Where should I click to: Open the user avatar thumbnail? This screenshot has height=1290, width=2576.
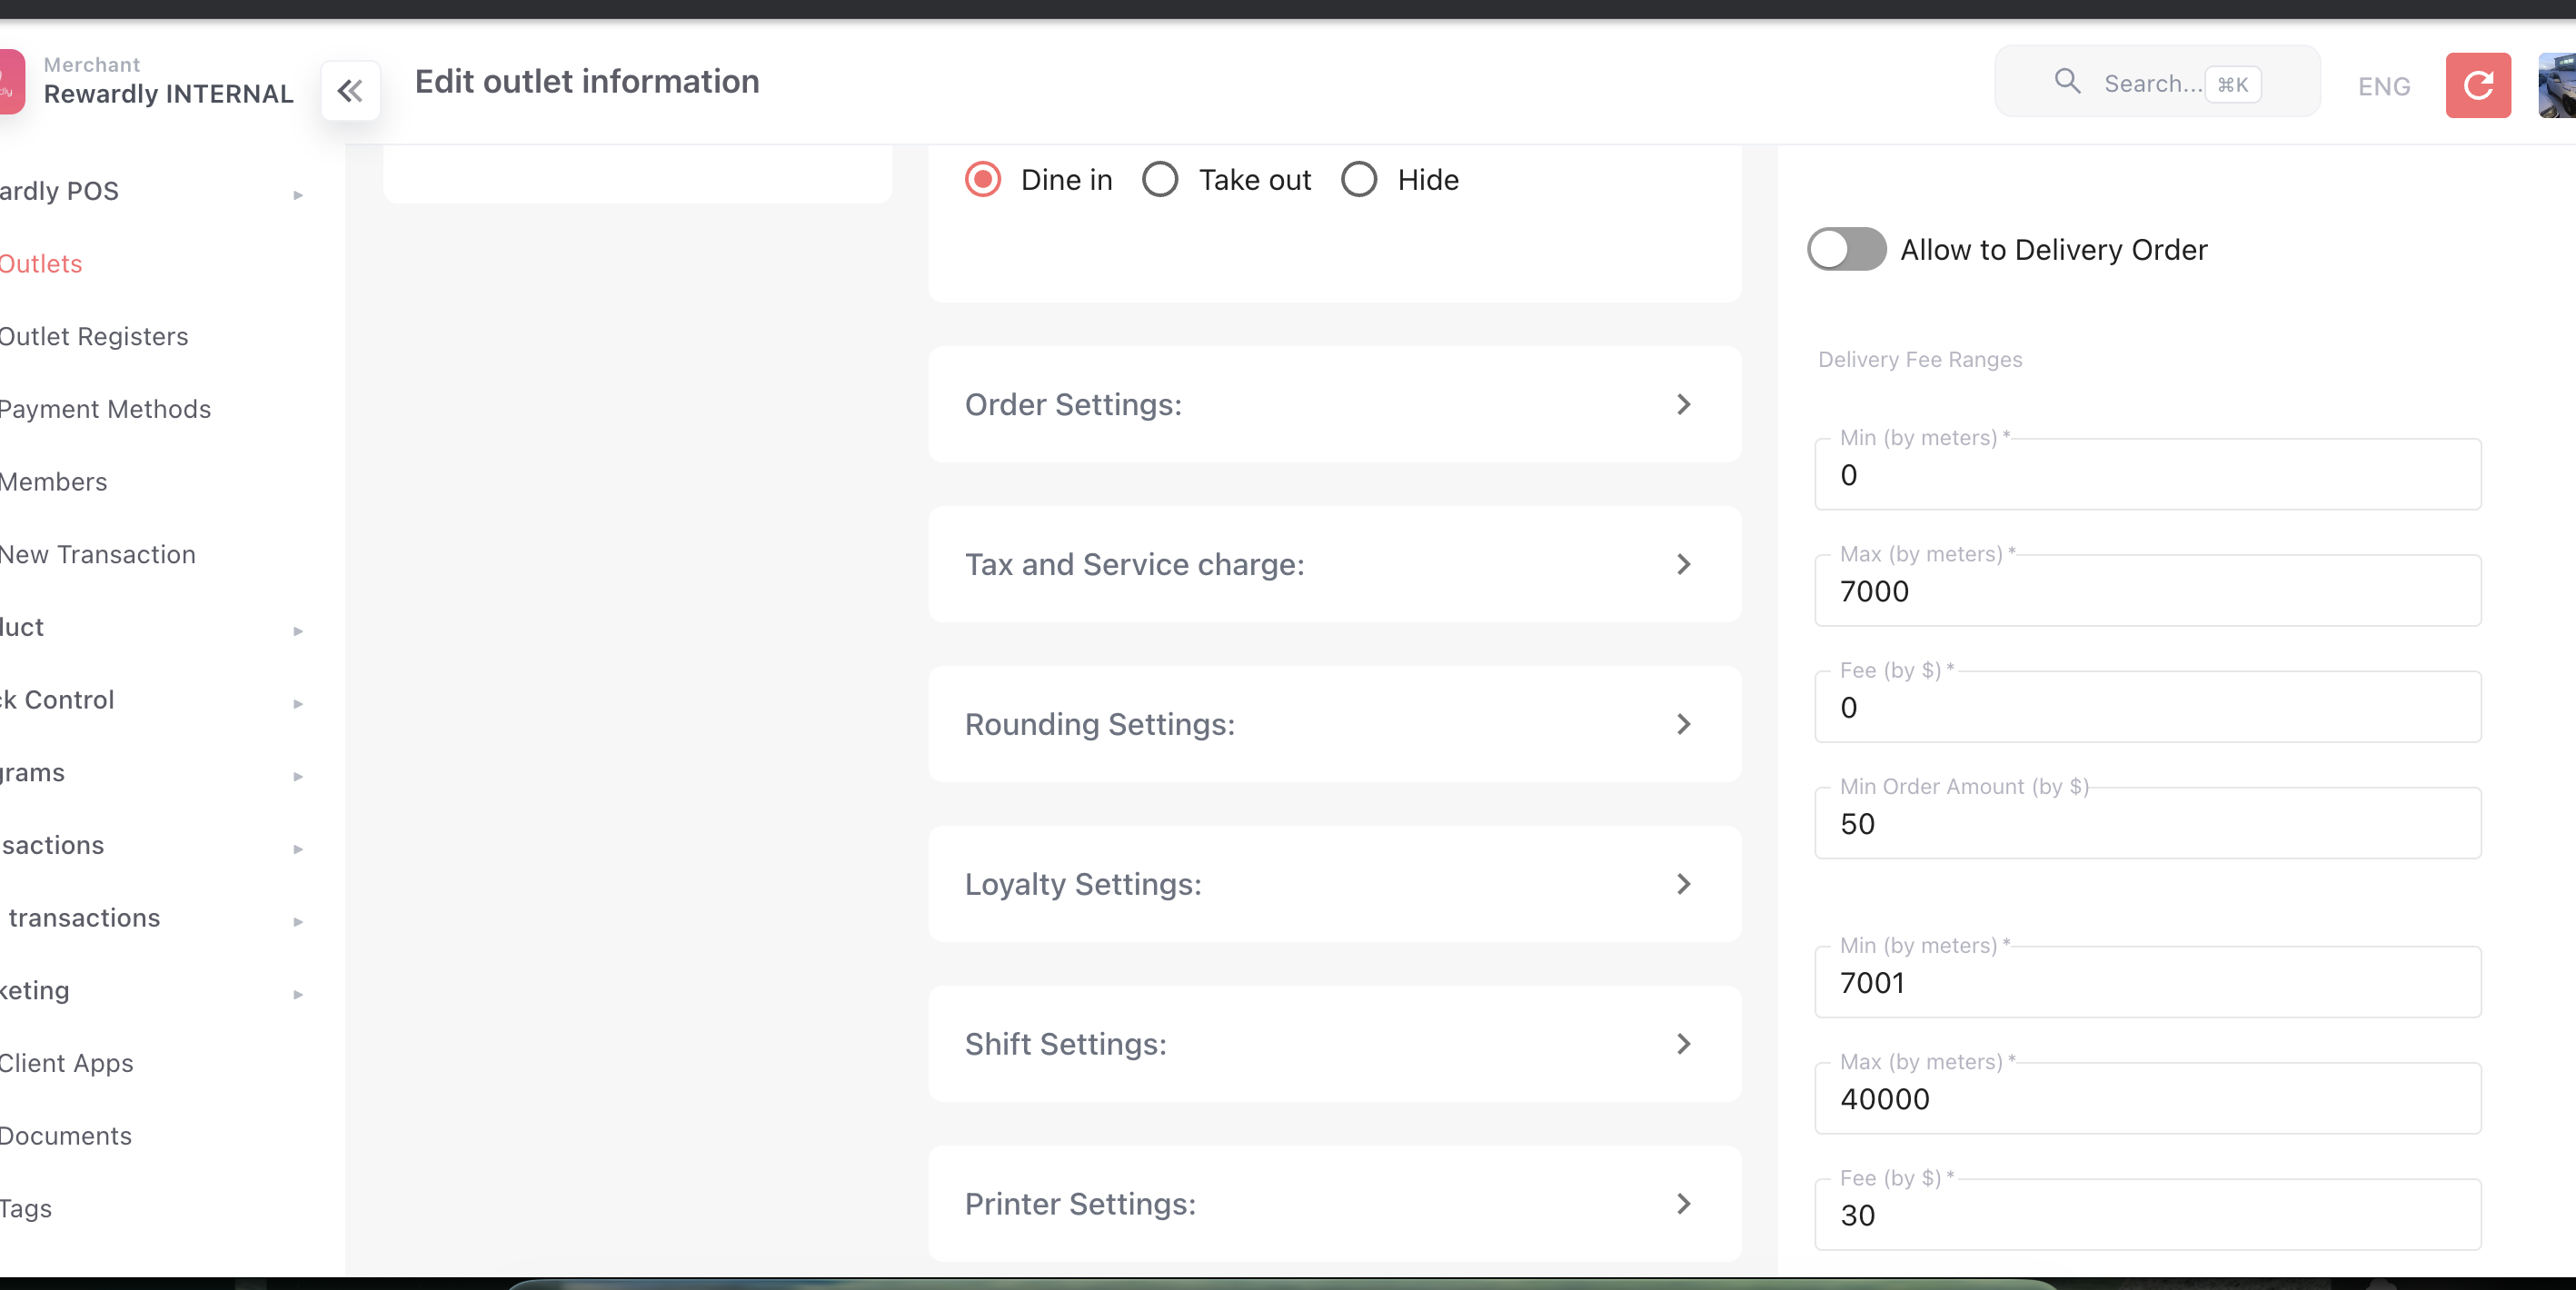point(2557,85)
